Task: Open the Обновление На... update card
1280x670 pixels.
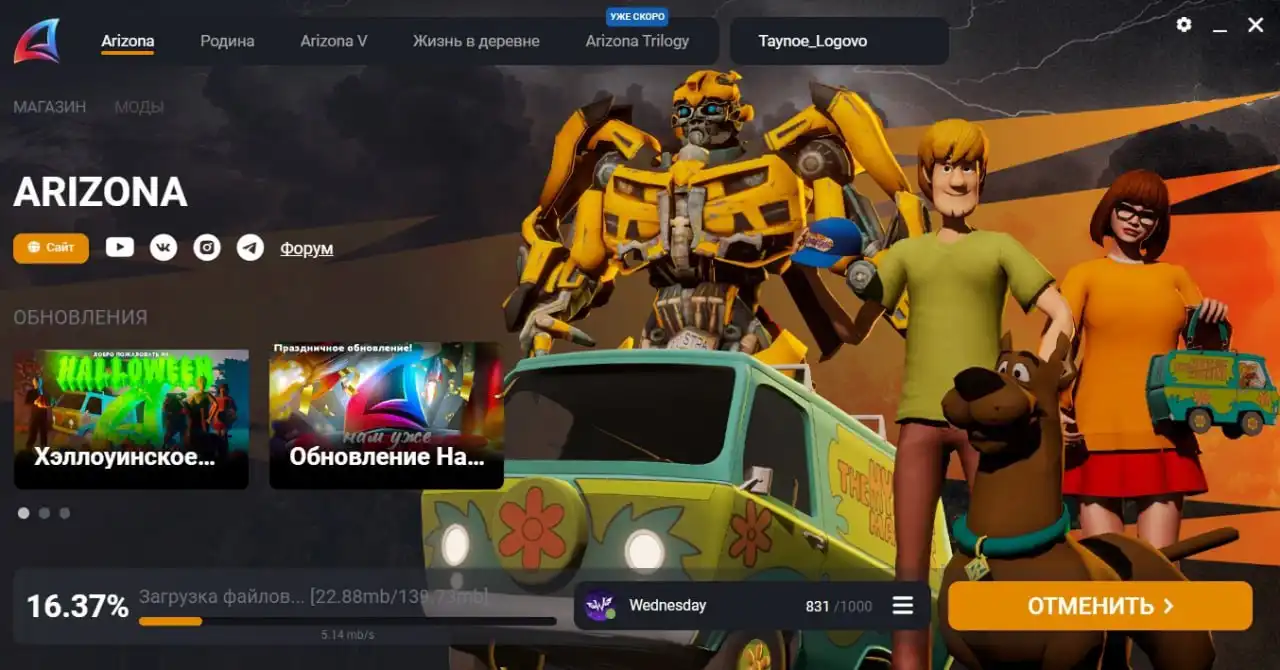Action: (x=386, y=416)
